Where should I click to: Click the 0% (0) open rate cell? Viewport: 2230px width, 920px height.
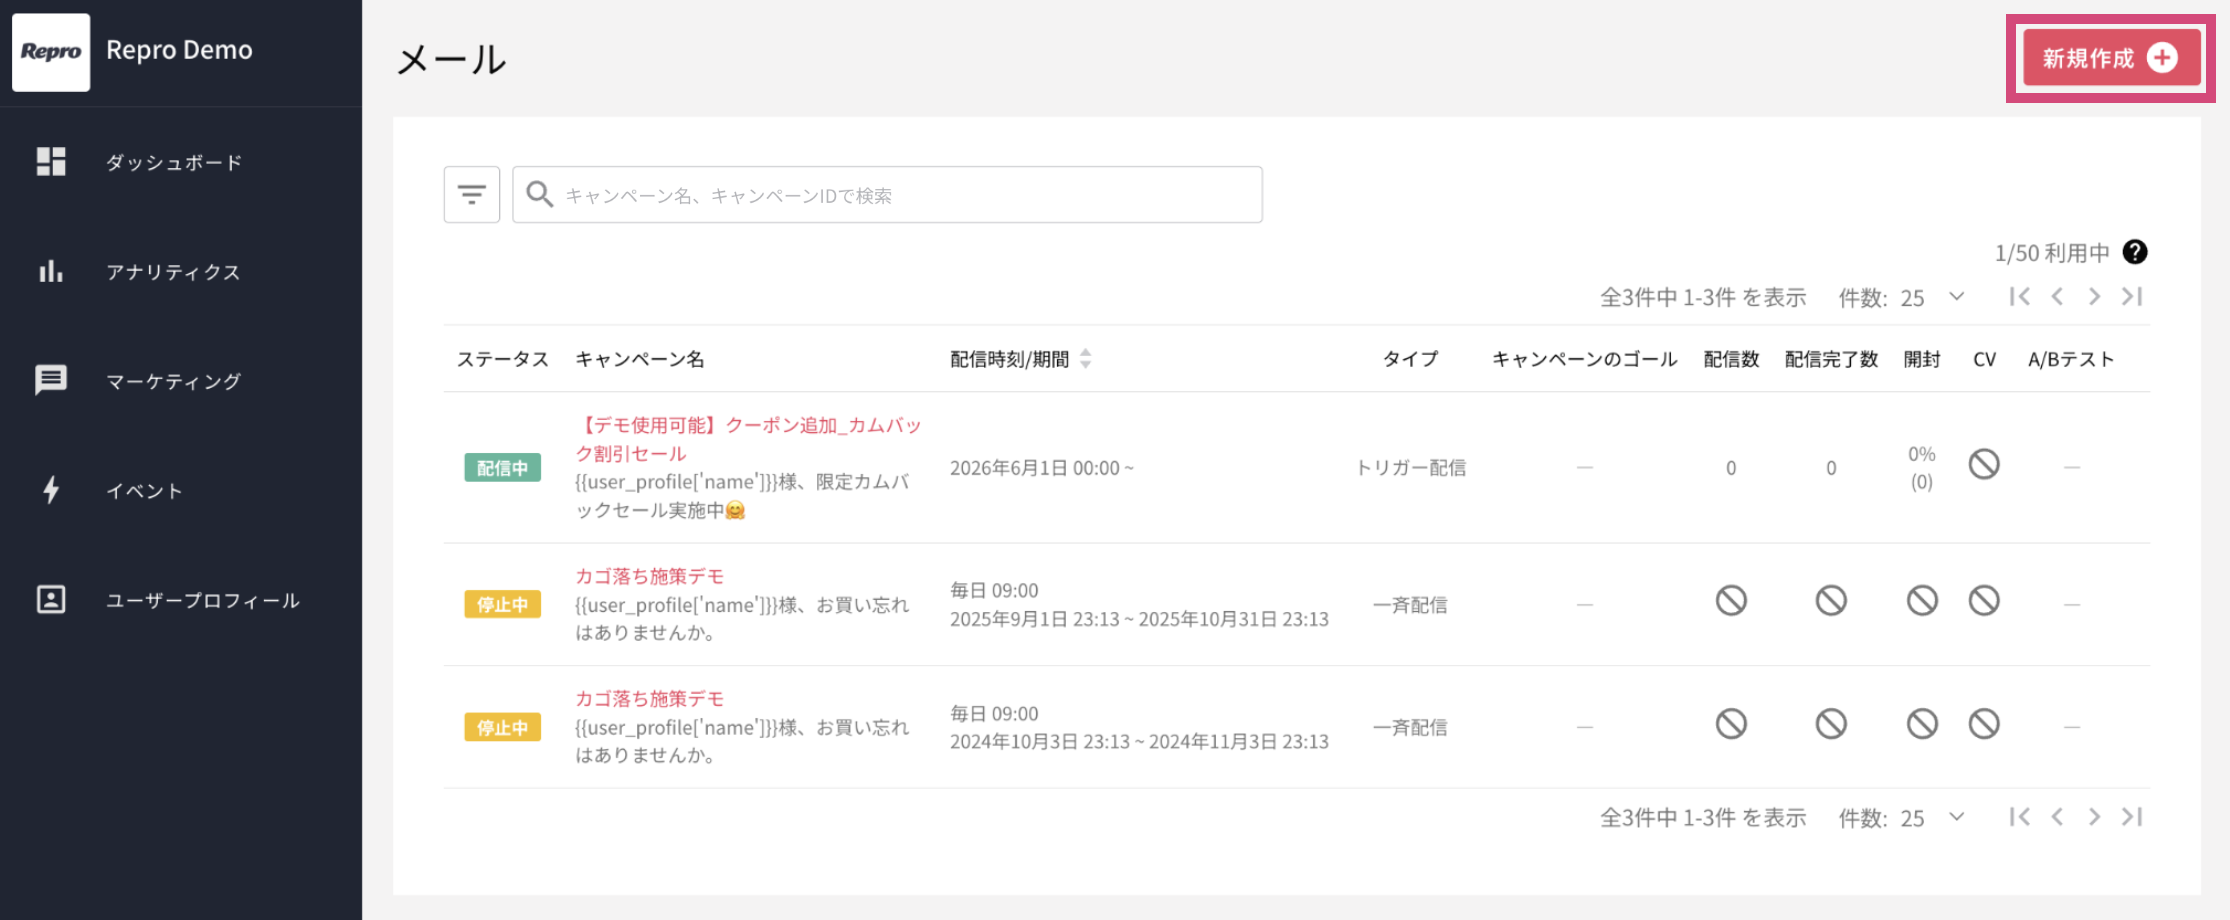[1921, 467]
